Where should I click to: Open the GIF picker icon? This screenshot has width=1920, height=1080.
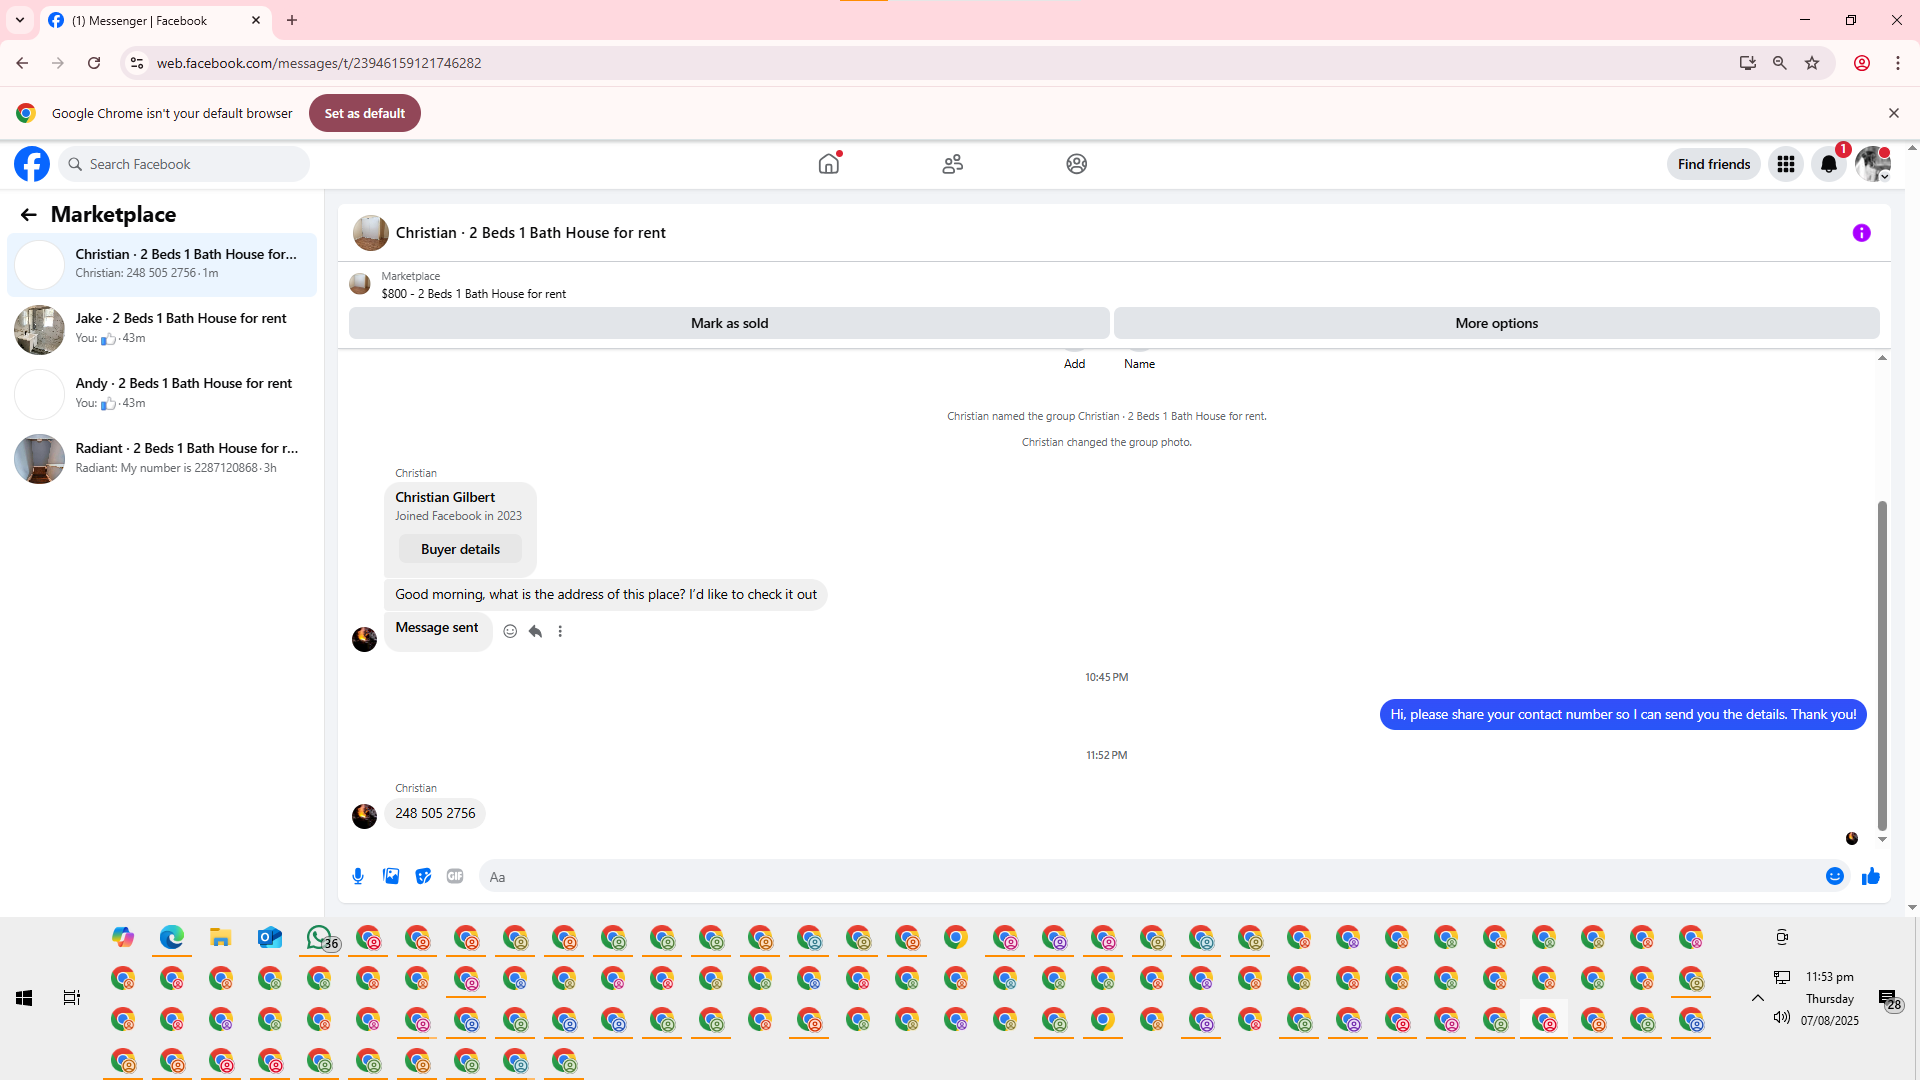[x=455, y=877]
